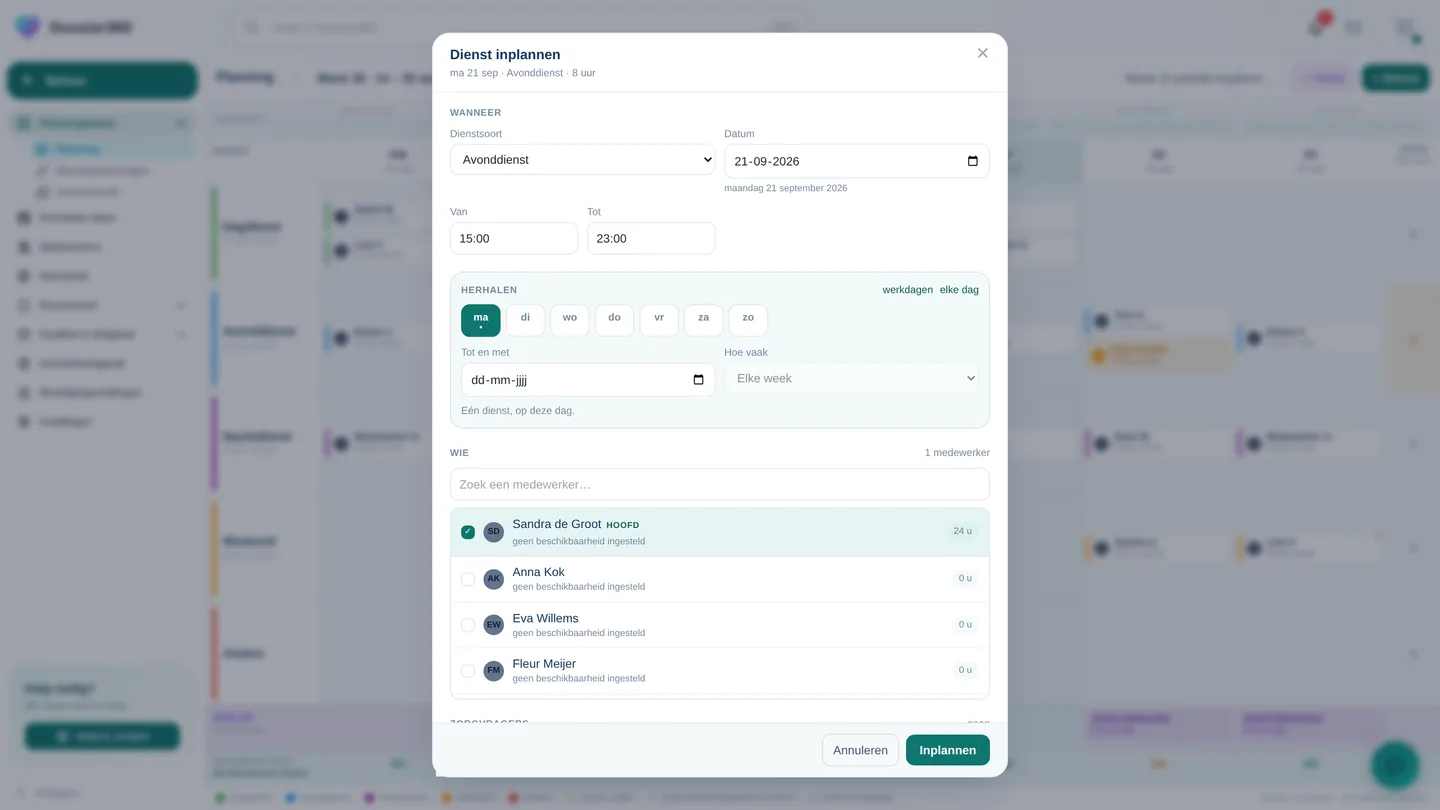The image size is (1440, 810).
Task: Click Anna Kok's AK avatar
Action: (494, 579)
